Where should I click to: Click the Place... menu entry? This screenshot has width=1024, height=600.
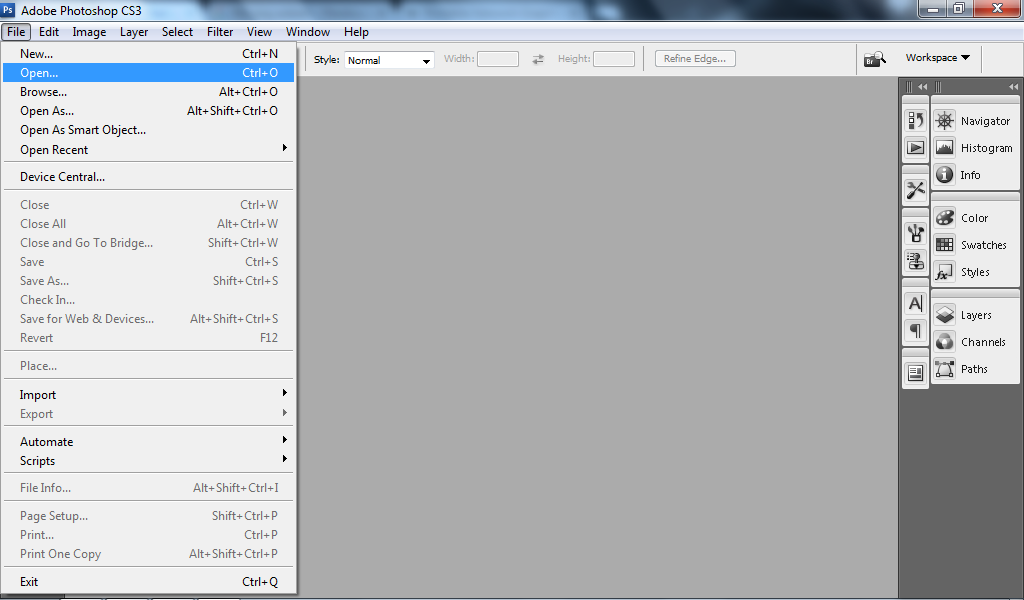(149, 366)
